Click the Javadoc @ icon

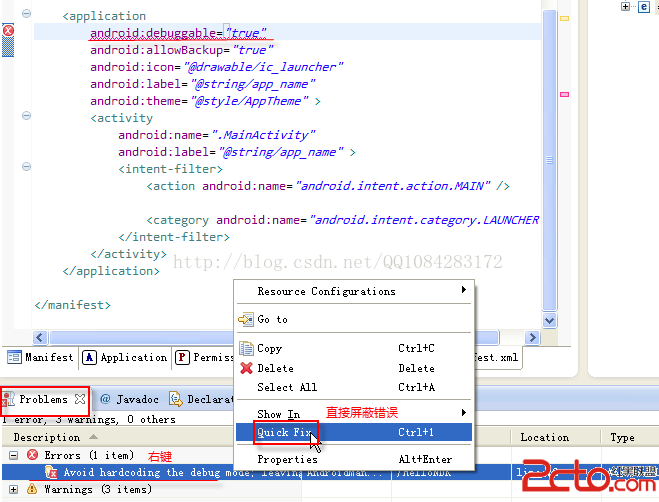coord(105,399)
